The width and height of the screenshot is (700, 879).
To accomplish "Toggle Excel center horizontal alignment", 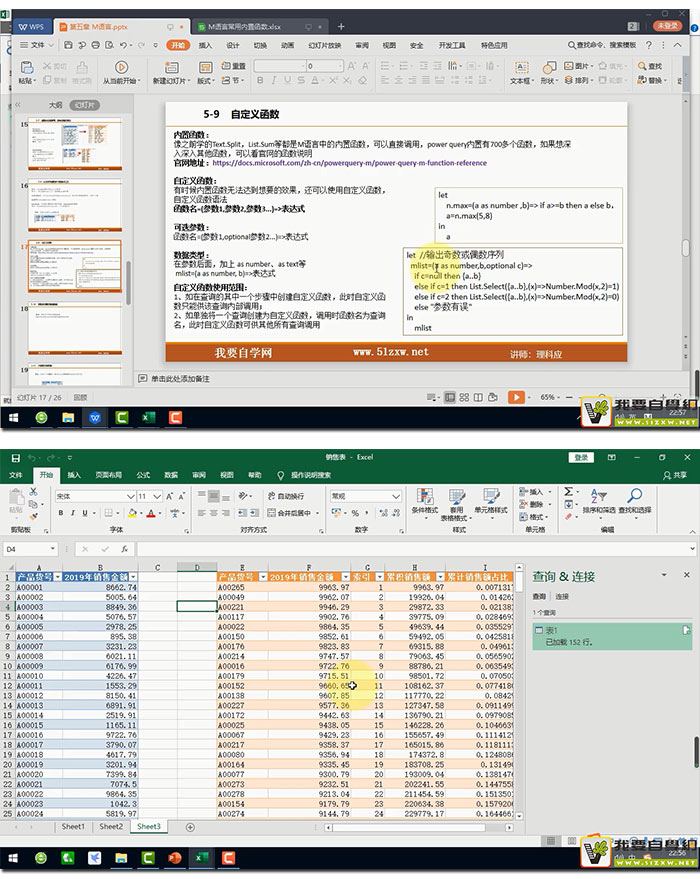I will 214,513.
